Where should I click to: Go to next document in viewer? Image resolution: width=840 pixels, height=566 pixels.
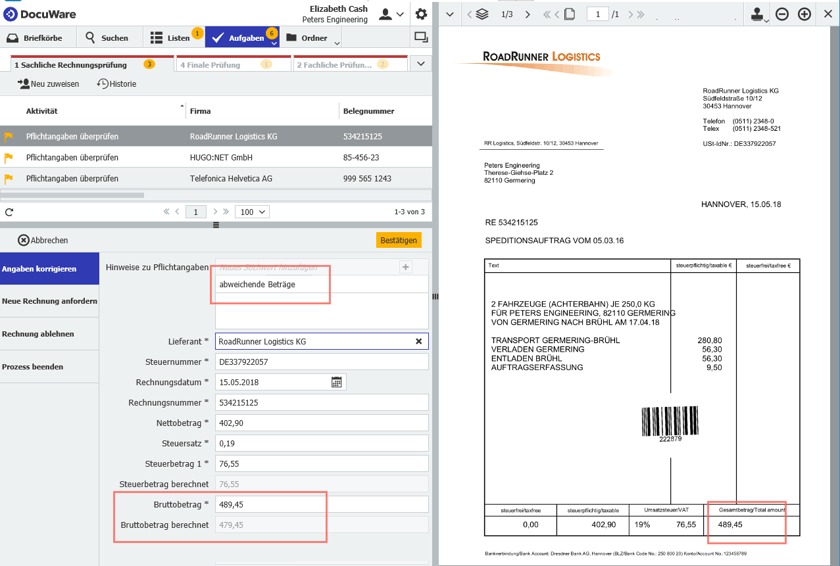[528, 14]
